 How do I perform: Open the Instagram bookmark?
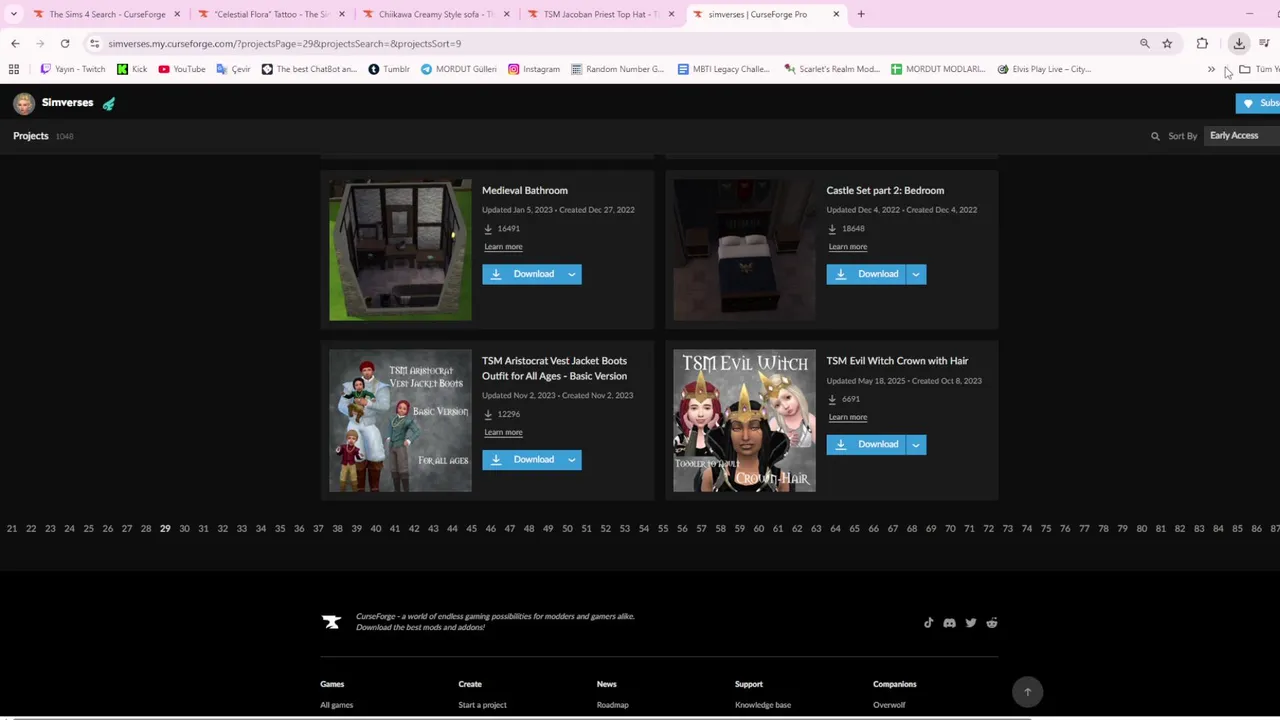coord(534,69)
